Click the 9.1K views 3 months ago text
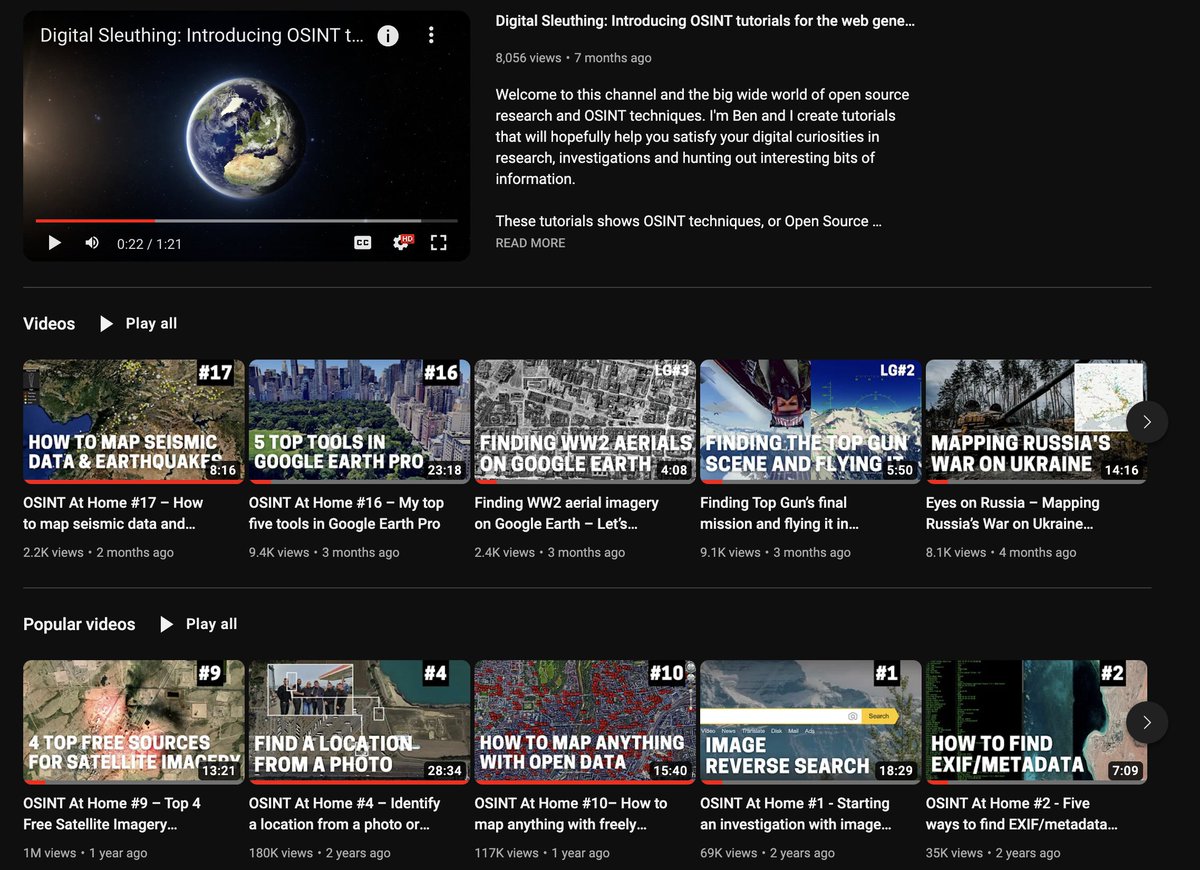 pyautogui.click(x=775, y=552)
